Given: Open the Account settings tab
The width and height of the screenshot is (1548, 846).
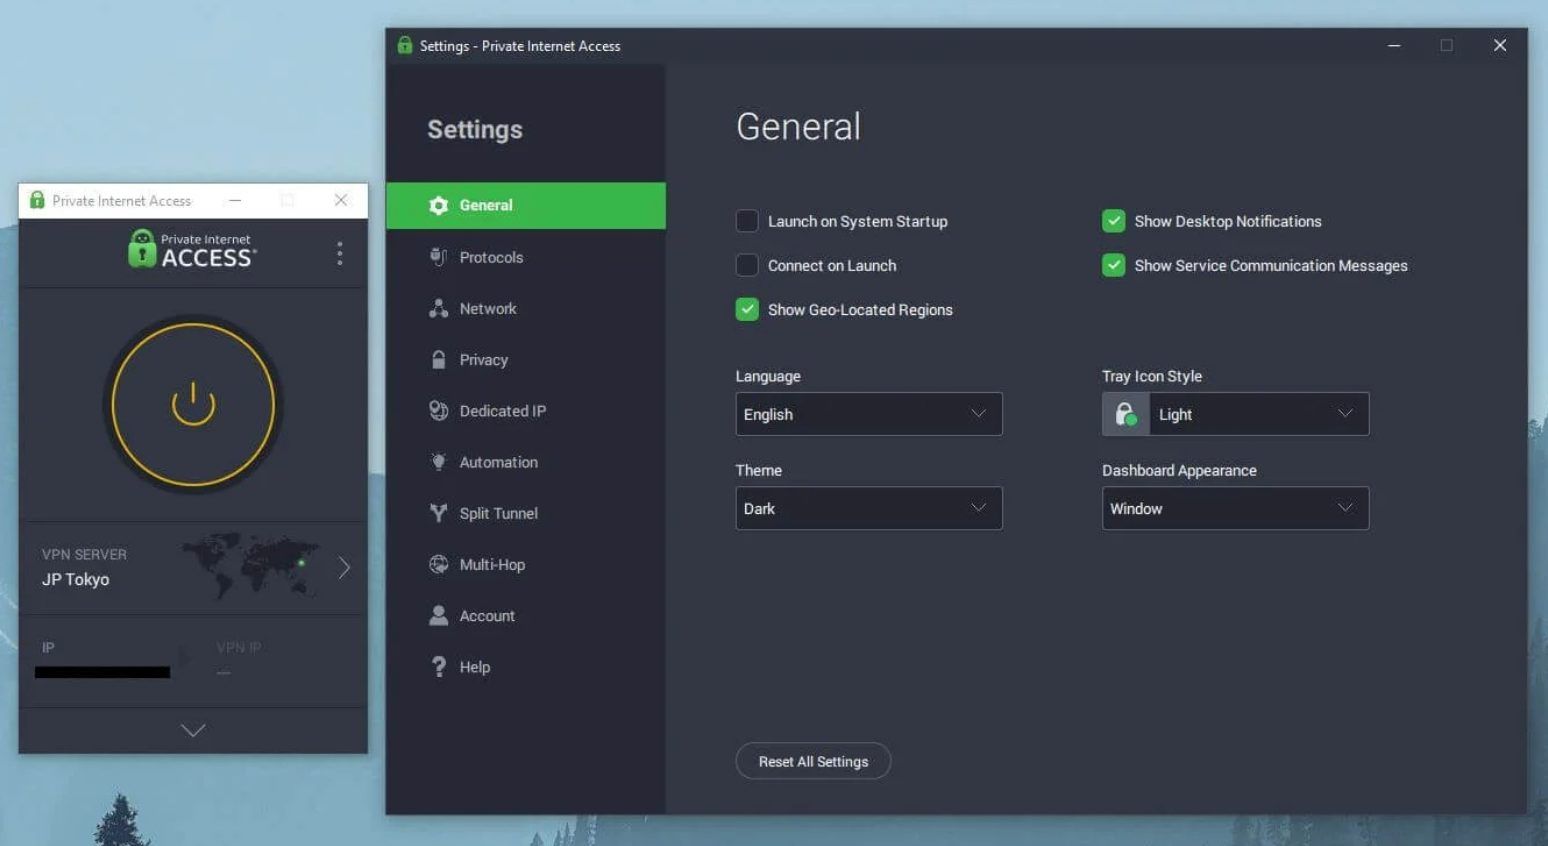Looking at the screenshot, I should 526,615.
